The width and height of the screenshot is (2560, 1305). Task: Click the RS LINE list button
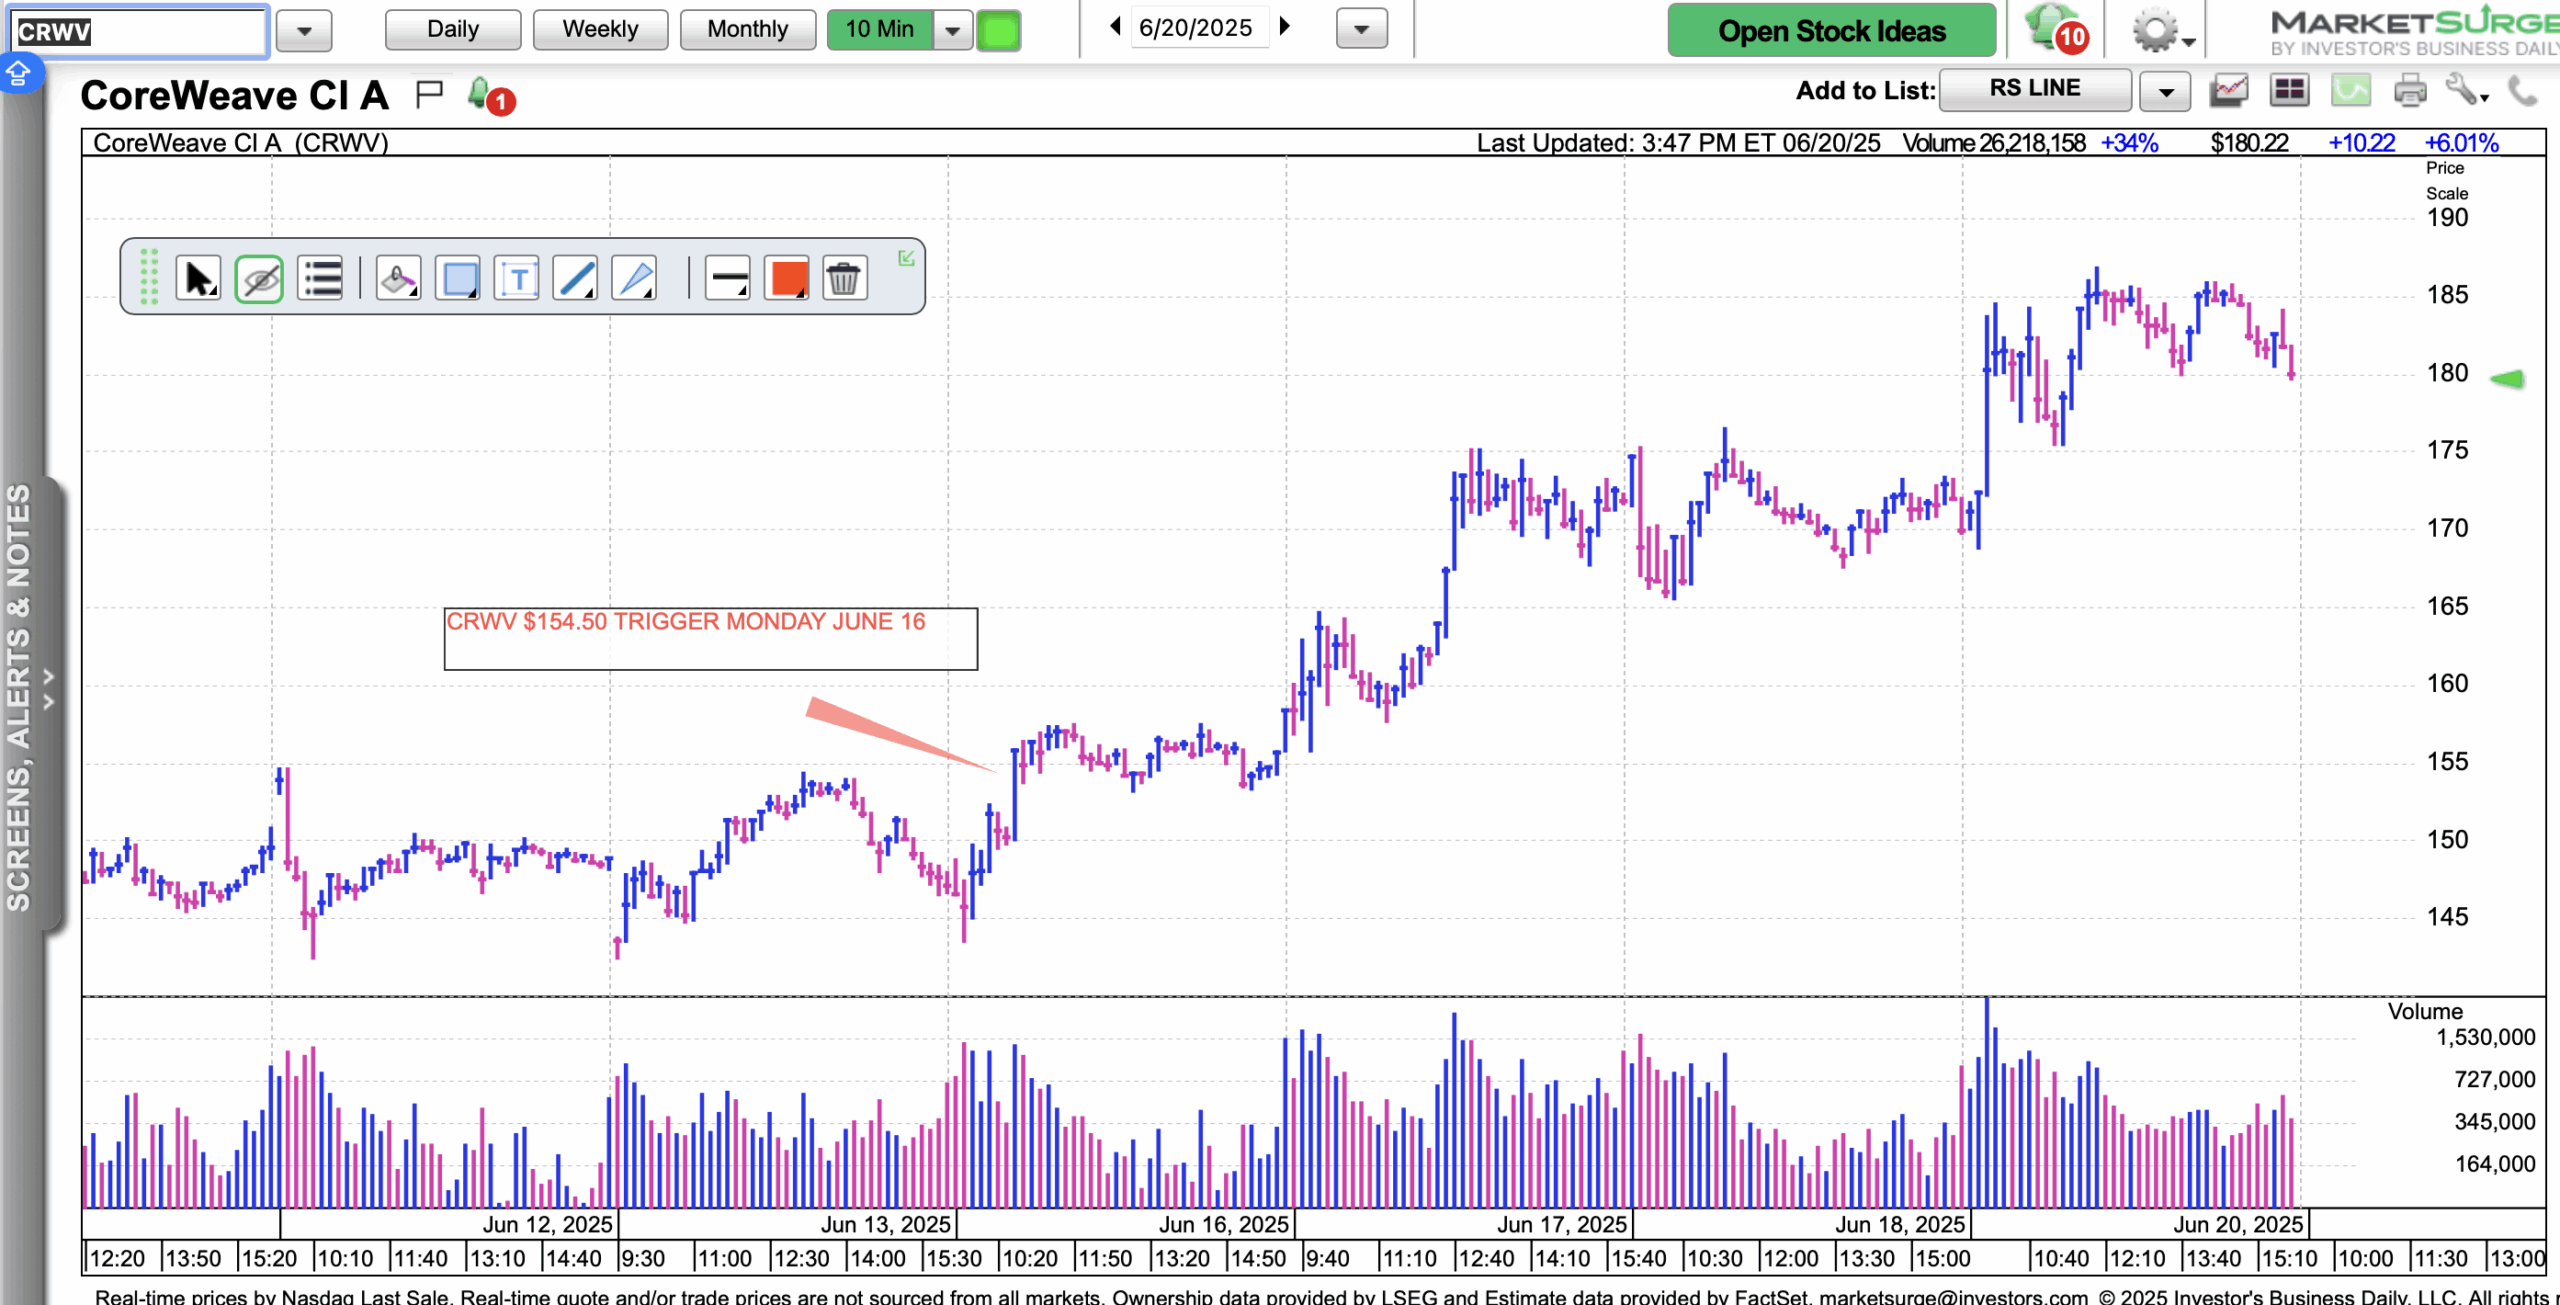tap(2034, 89)
